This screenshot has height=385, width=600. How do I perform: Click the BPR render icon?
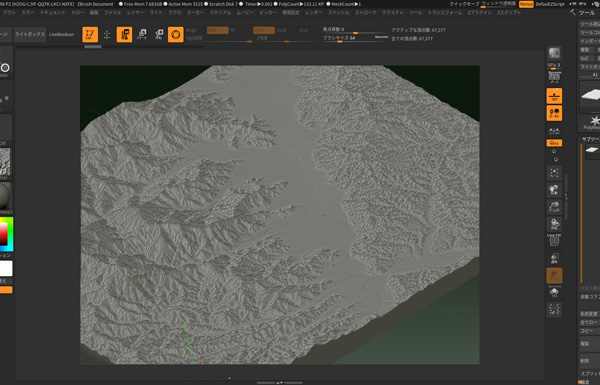(554, 53)
